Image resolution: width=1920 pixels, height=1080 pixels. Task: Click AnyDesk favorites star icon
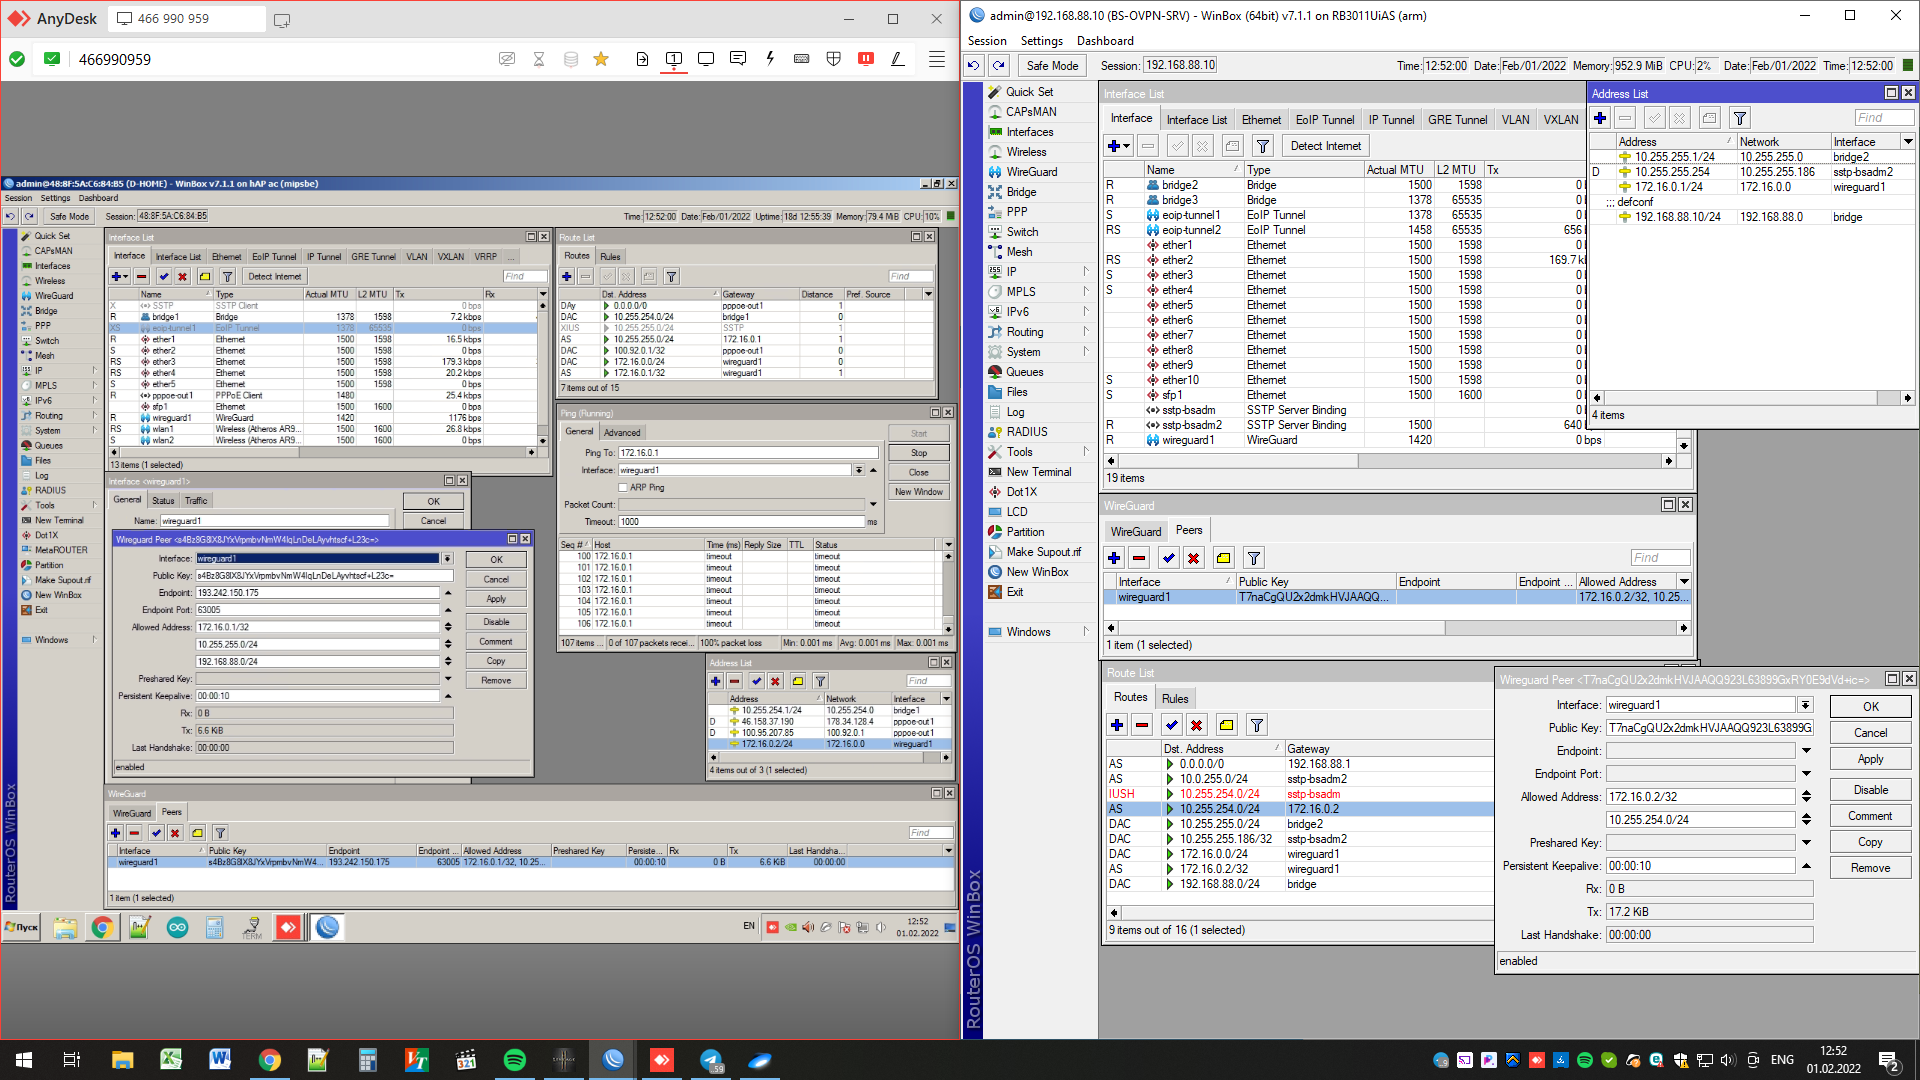pos(601,59)
